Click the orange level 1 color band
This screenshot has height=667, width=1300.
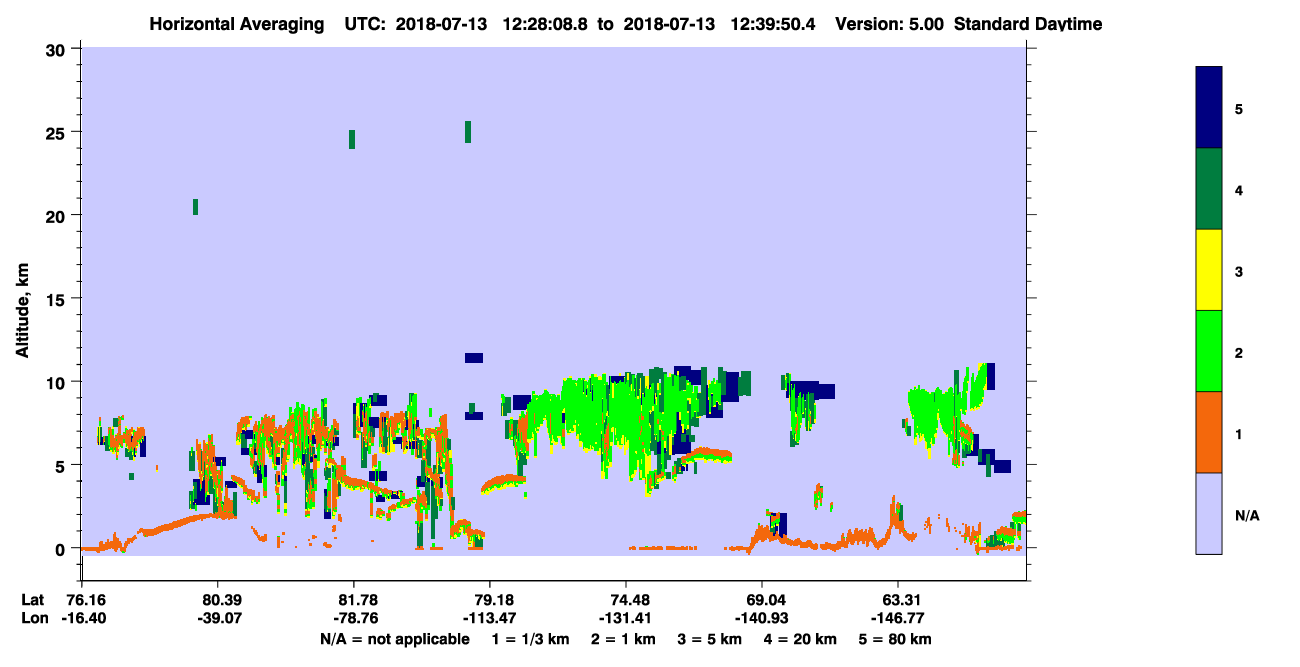coord(1209,432)
